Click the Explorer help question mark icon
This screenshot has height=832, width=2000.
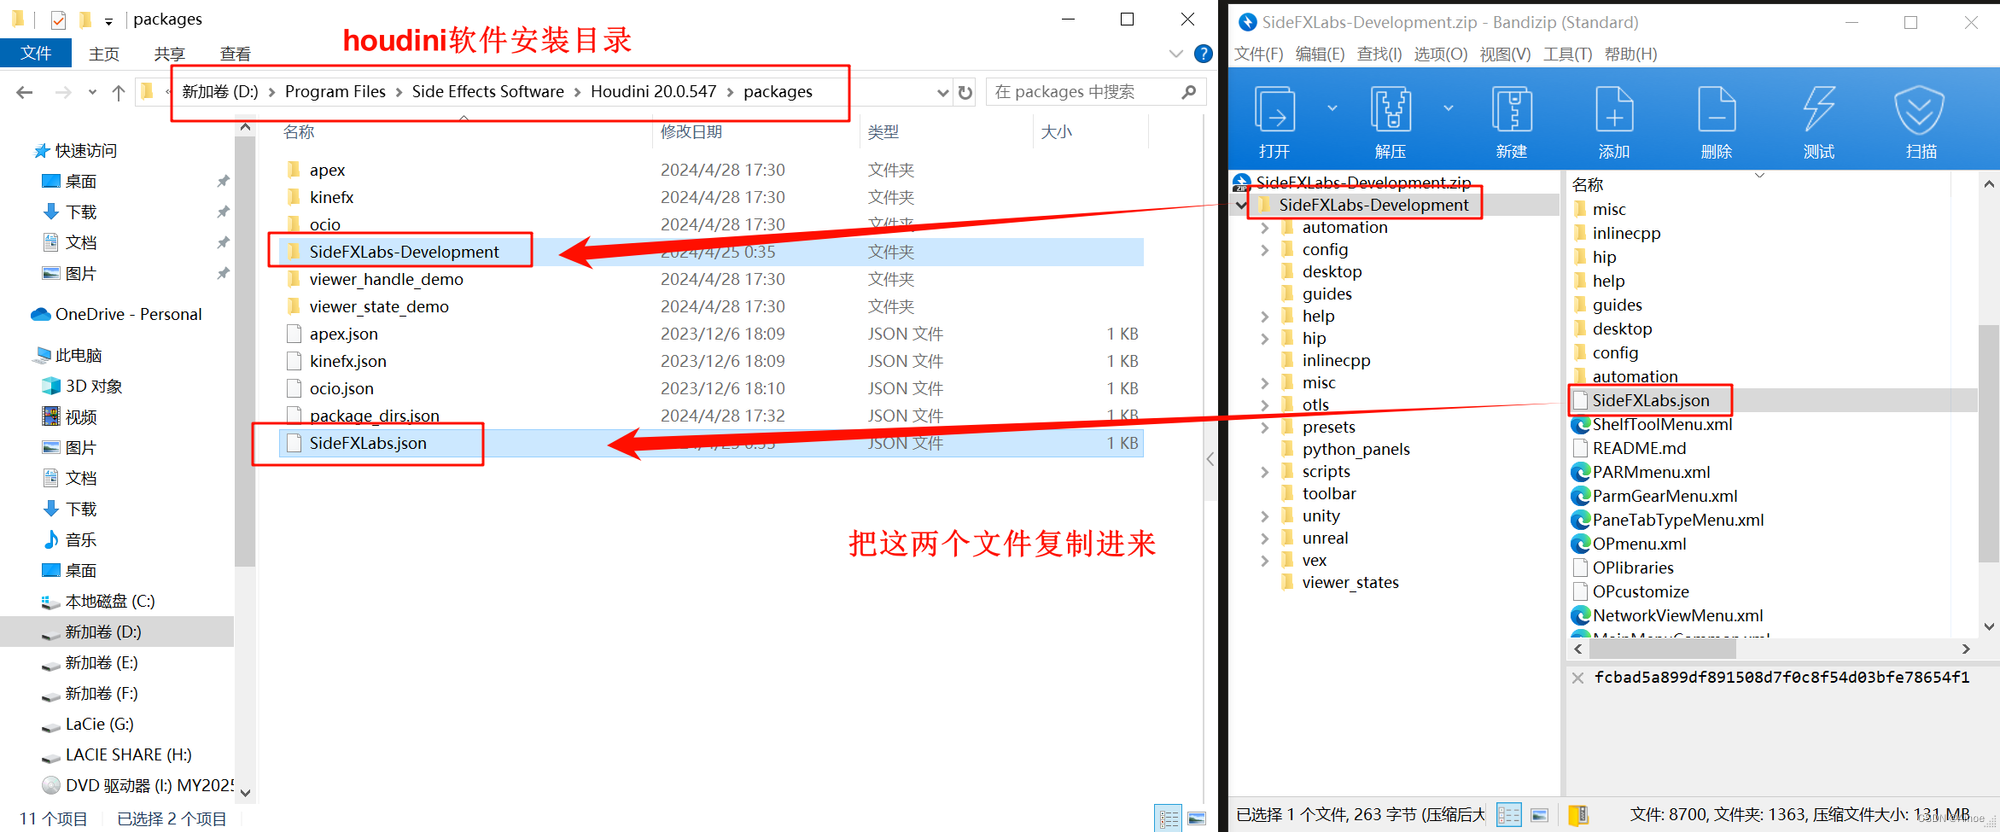click(1204, 54)
